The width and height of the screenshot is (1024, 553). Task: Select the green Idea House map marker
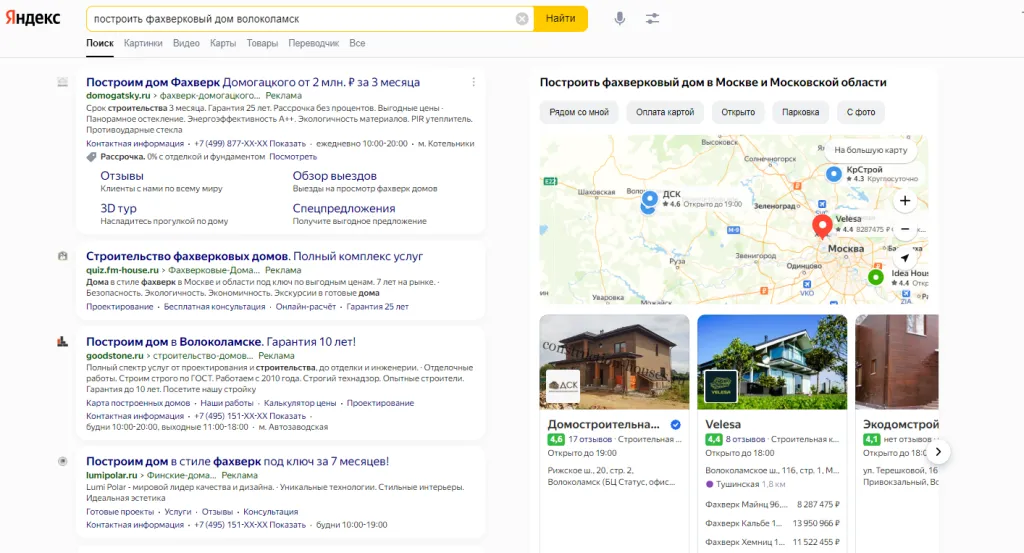876,277
